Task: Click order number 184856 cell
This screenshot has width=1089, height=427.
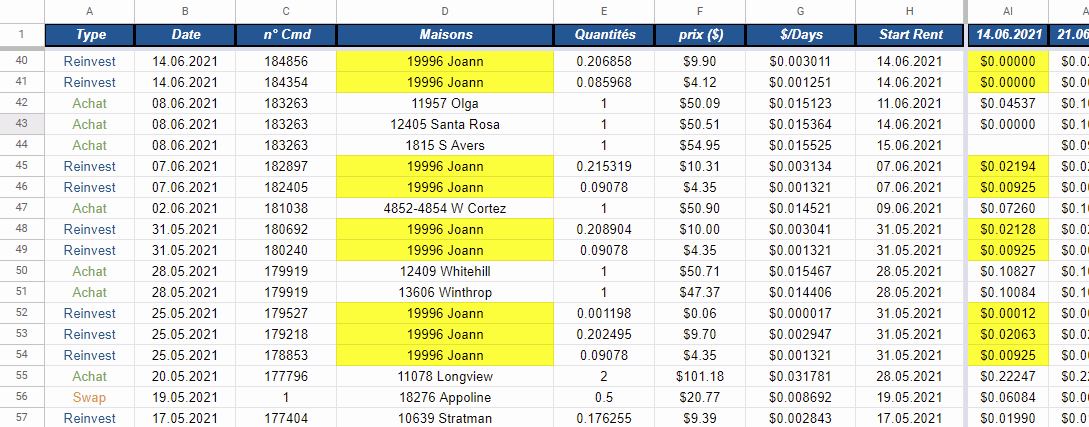Action: [286, 61]
